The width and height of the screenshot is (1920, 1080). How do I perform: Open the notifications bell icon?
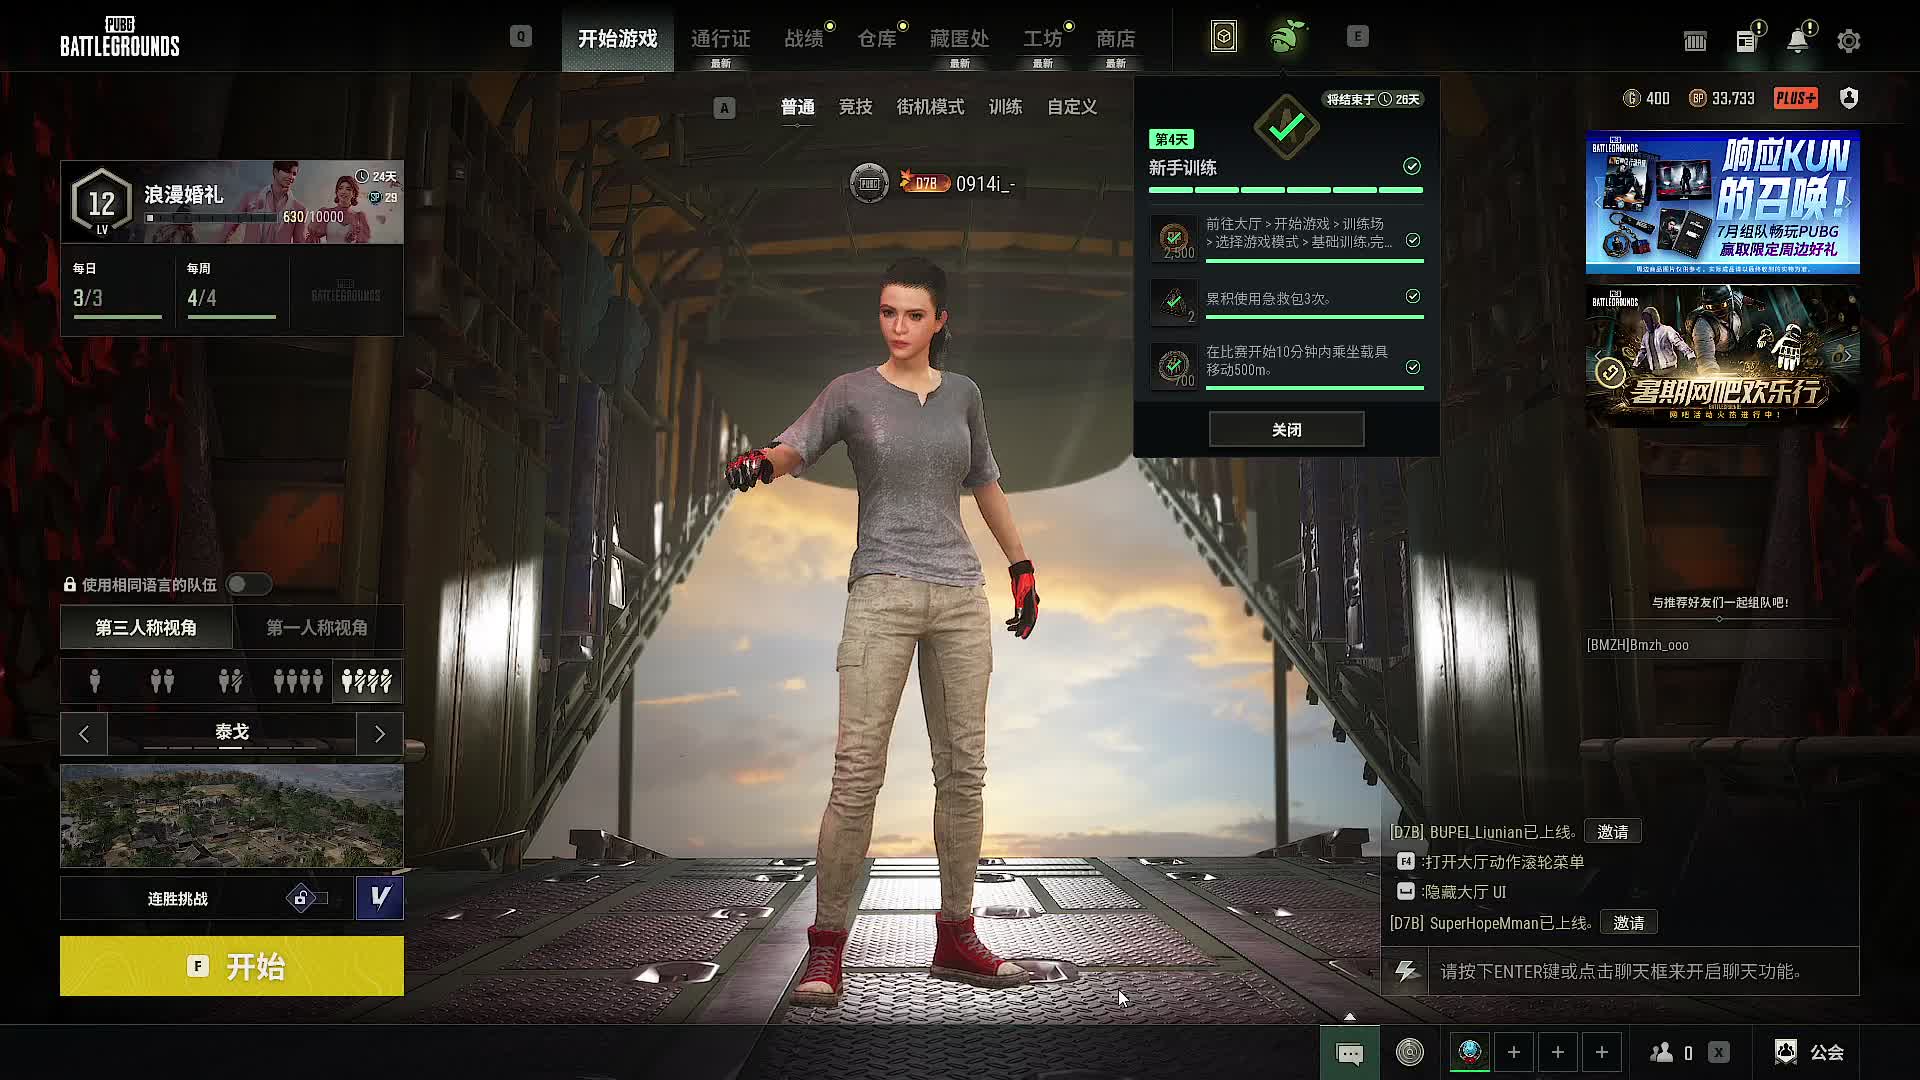click(x=1797, y=41)
